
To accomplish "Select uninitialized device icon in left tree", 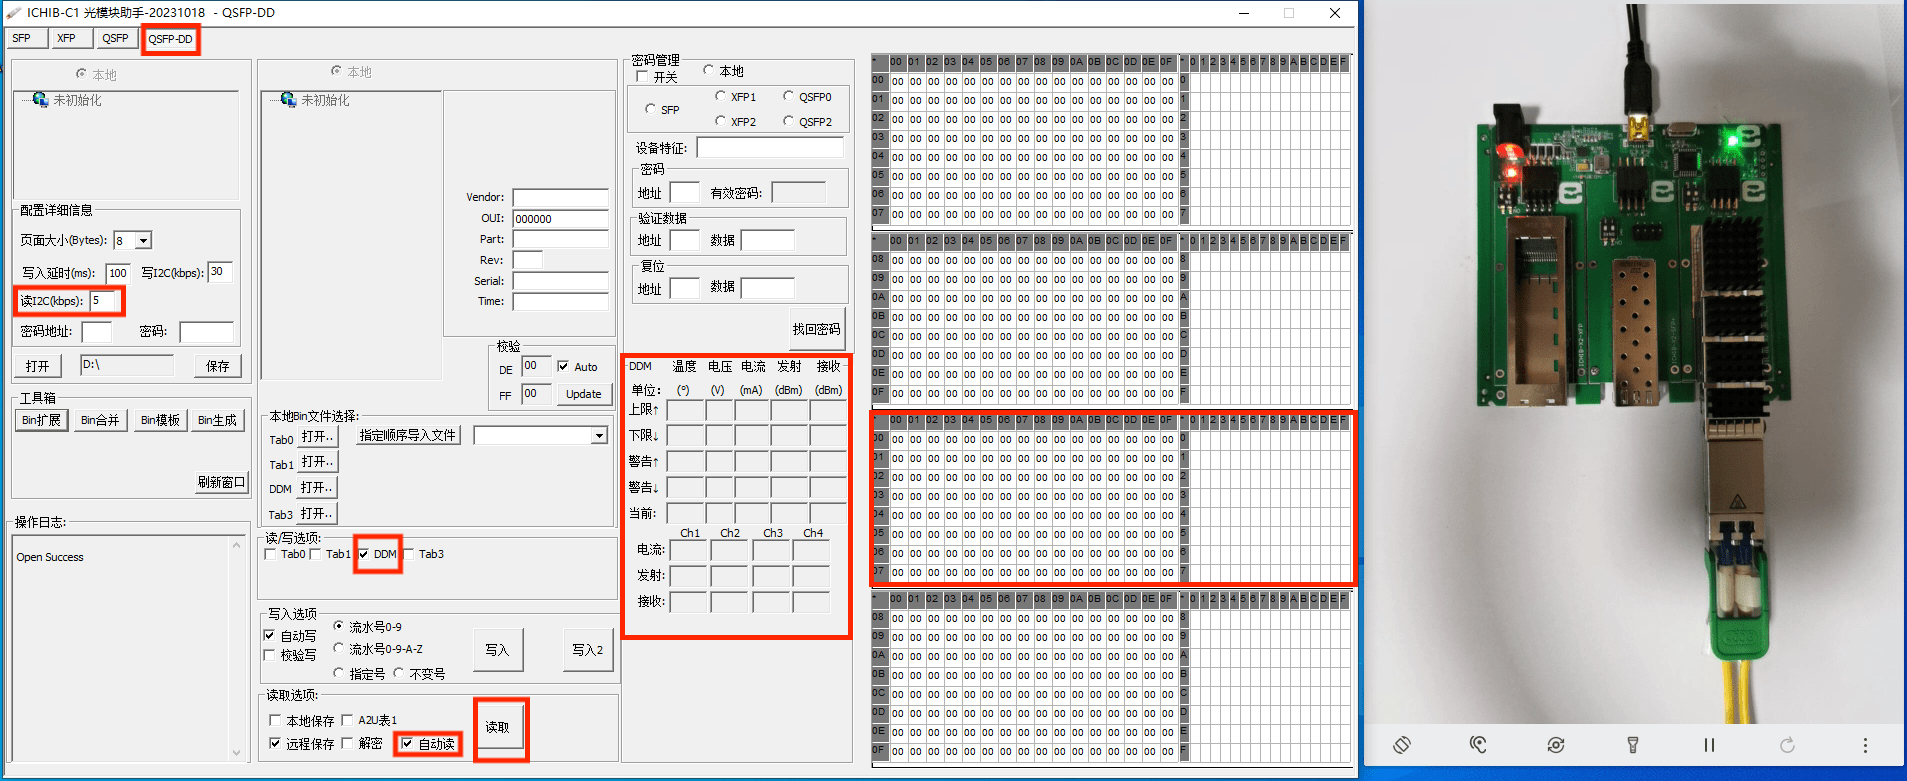I will (40, 100).
